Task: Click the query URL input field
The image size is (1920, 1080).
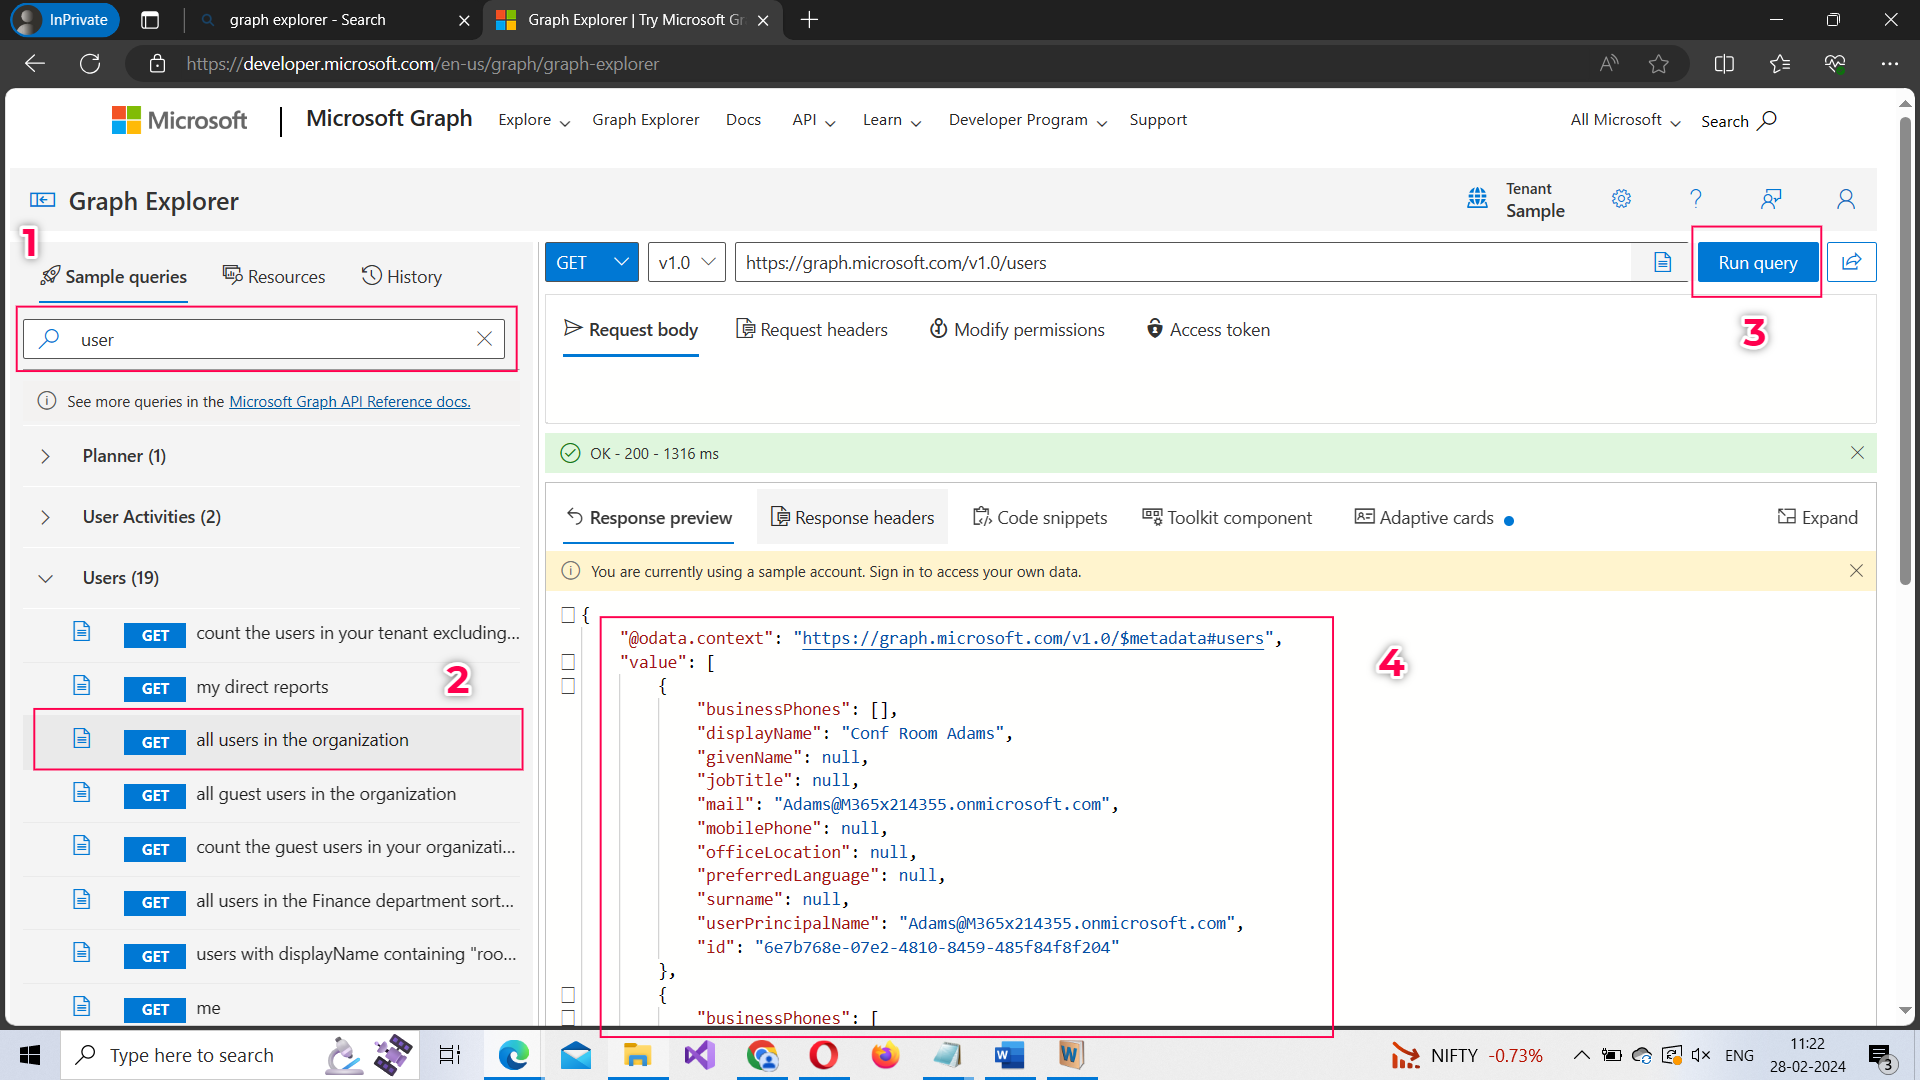Action: coord(1183,262)
